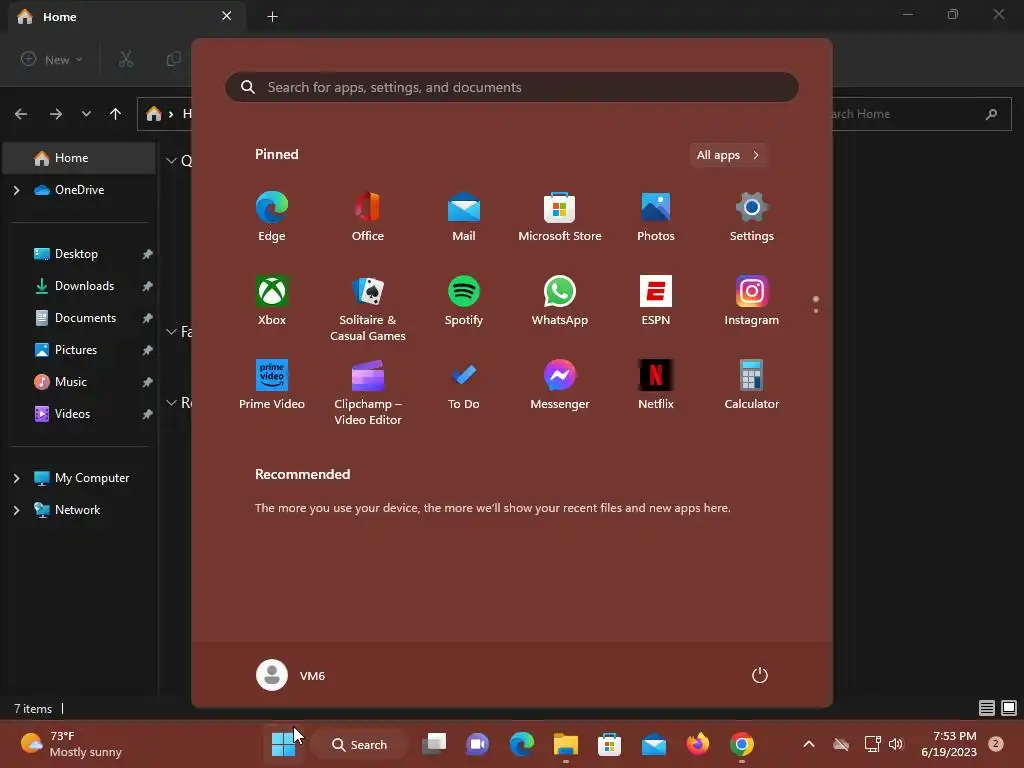Launch the To Do app
The height and width of the screenshot is (768, 1024).
coord(464,385)
